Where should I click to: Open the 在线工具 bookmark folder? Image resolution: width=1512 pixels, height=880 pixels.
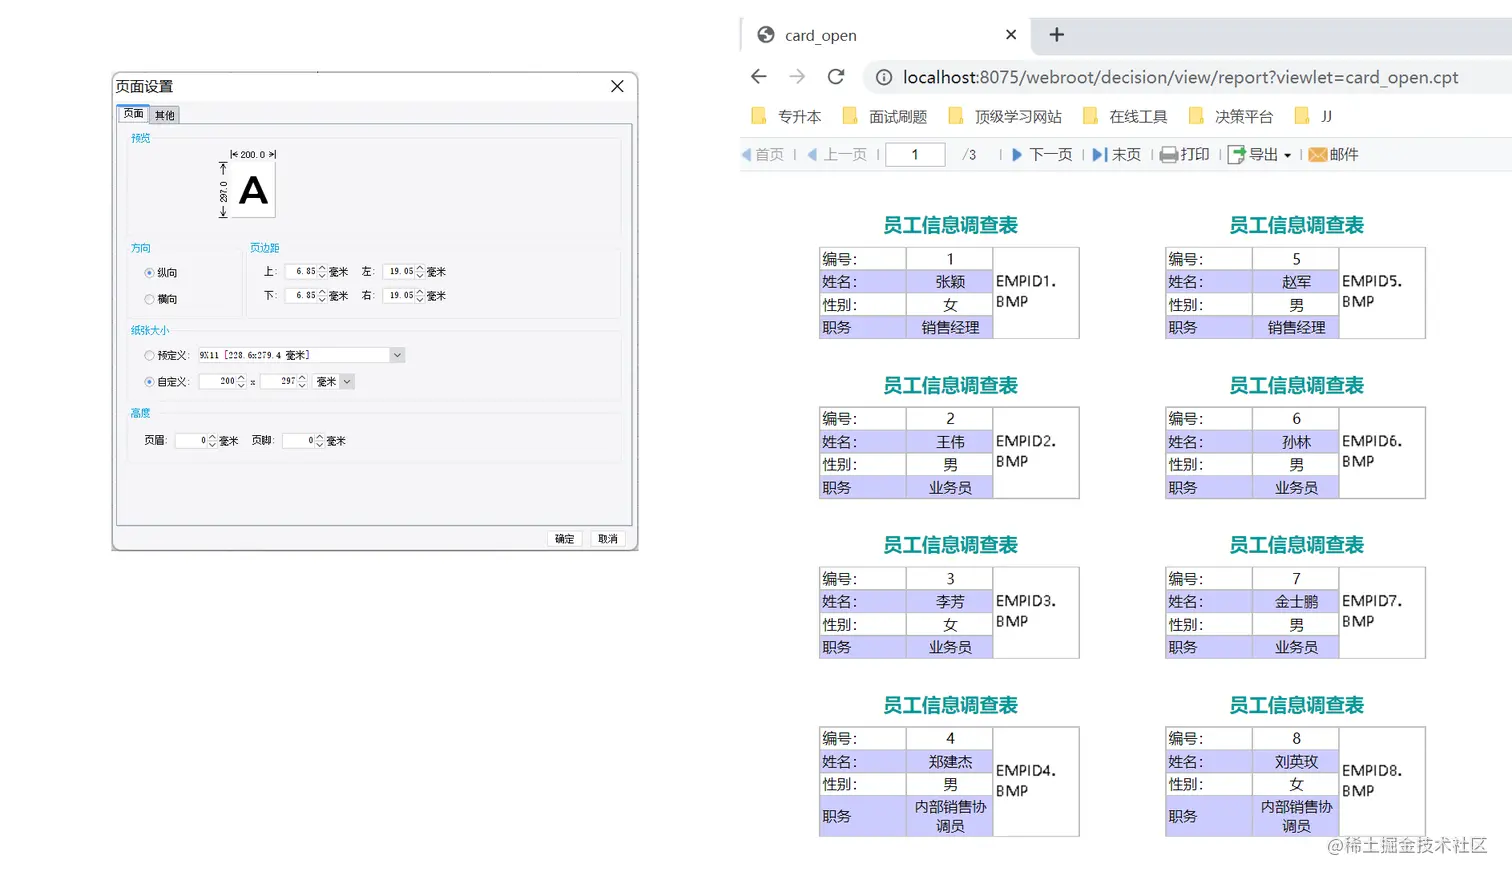[1125, 116]
